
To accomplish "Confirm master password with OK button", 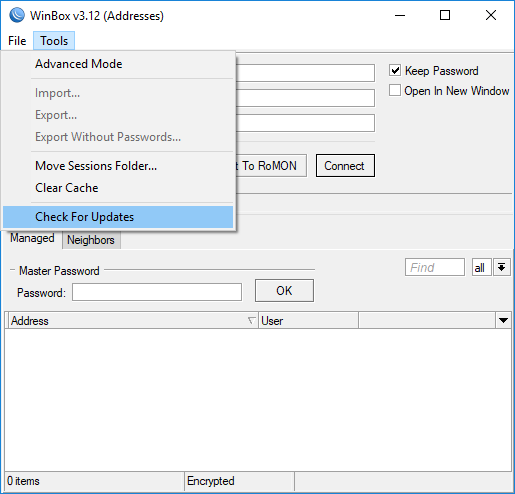I will pyautogui.click(x=284, y=291).
